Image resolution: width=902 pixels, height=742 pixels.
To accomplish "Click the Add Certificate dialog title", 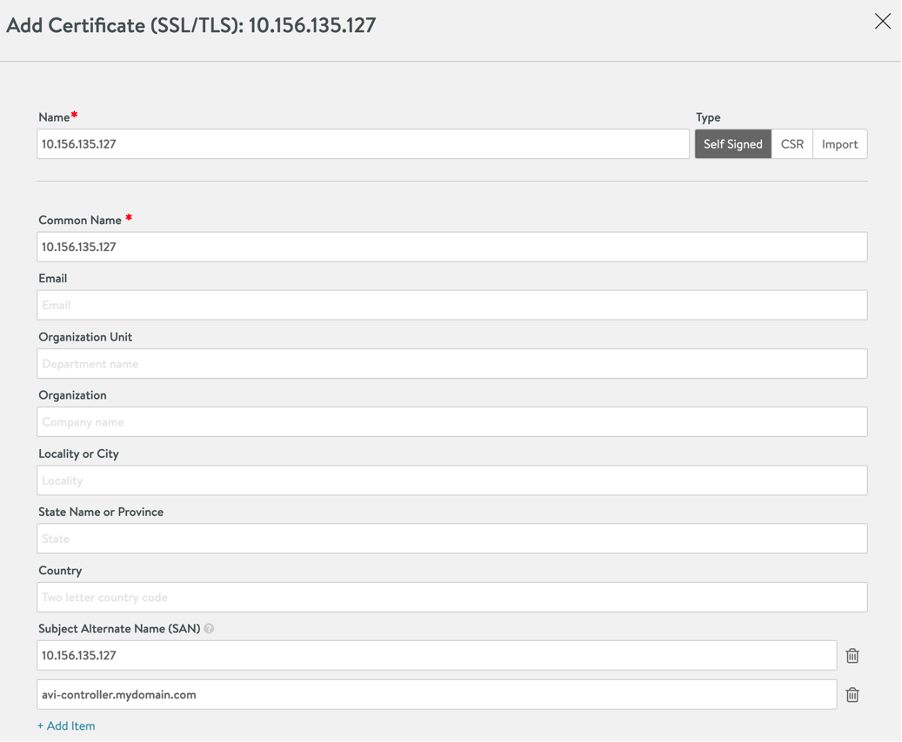I will coord(191,25).
